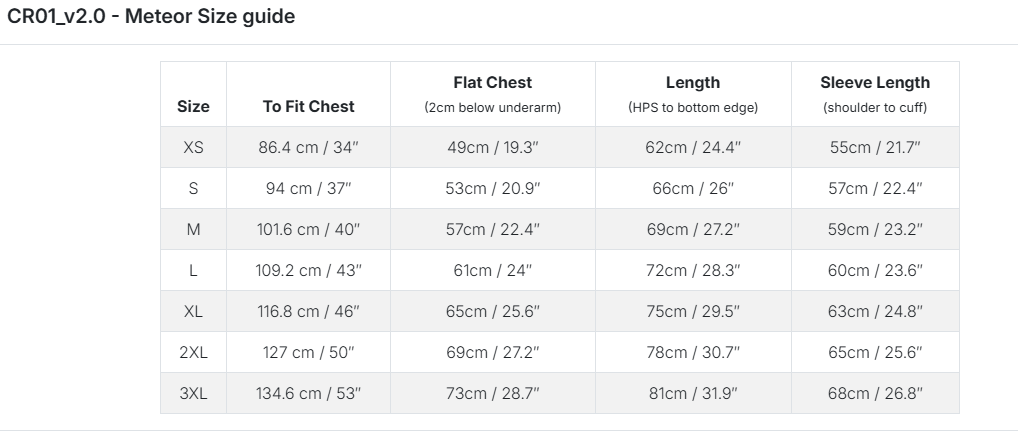
Task: Select the L size row label
Action: [x=193, y=270]
